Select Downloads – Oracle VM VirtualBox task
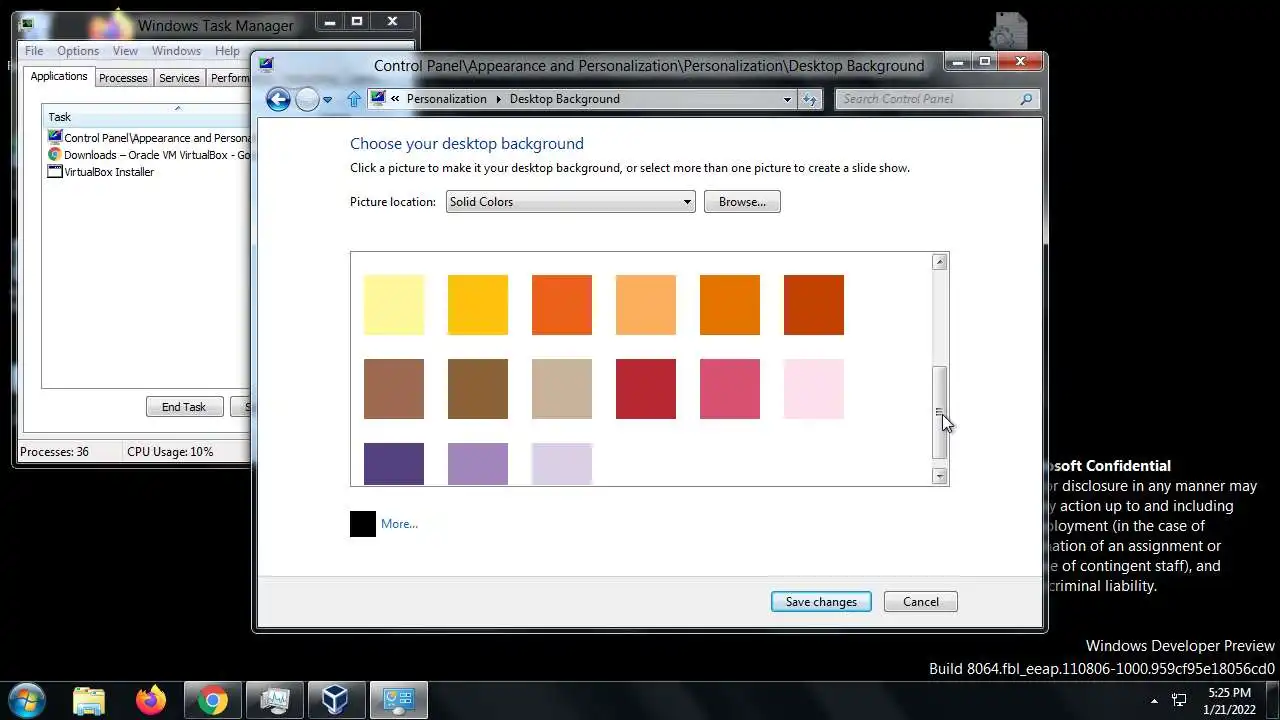 point(149,155)
